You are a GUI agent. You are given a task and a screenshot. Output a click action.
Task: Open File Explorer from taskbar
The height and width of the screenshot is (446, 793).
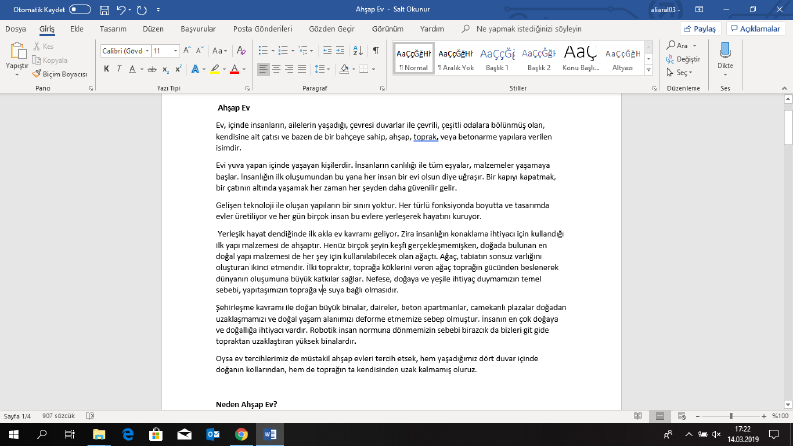(99, 434)
